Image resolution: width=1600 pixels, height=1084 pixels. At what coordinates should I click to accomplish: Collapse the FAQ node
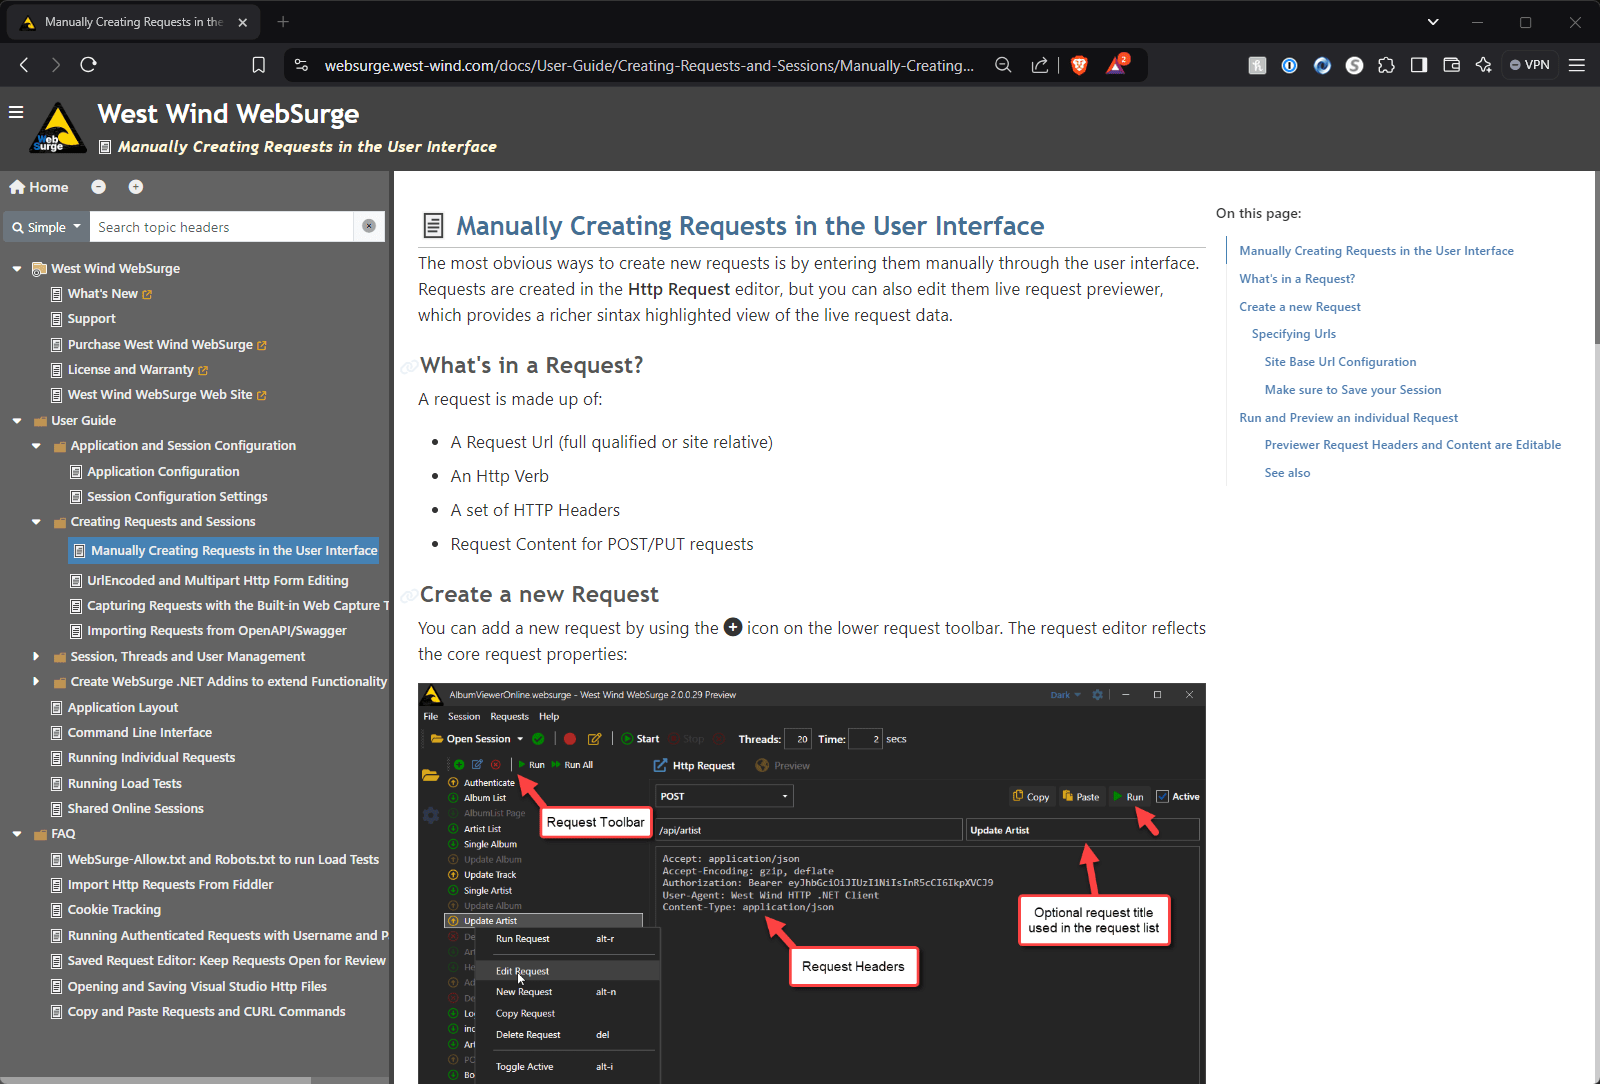pos(17,834)
